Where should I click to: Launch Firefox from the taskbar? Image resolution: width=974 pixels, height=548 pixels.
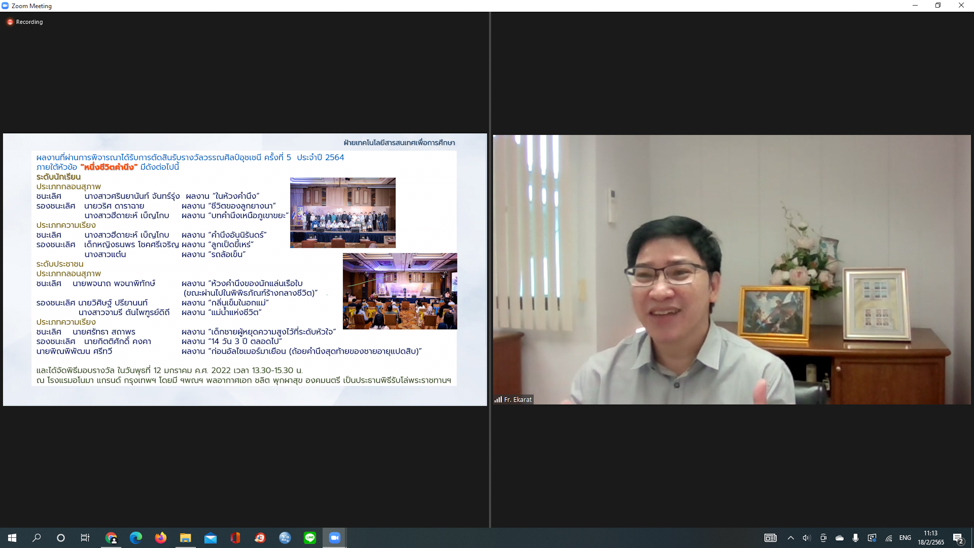pyautogui.click(x=161, y=538)
